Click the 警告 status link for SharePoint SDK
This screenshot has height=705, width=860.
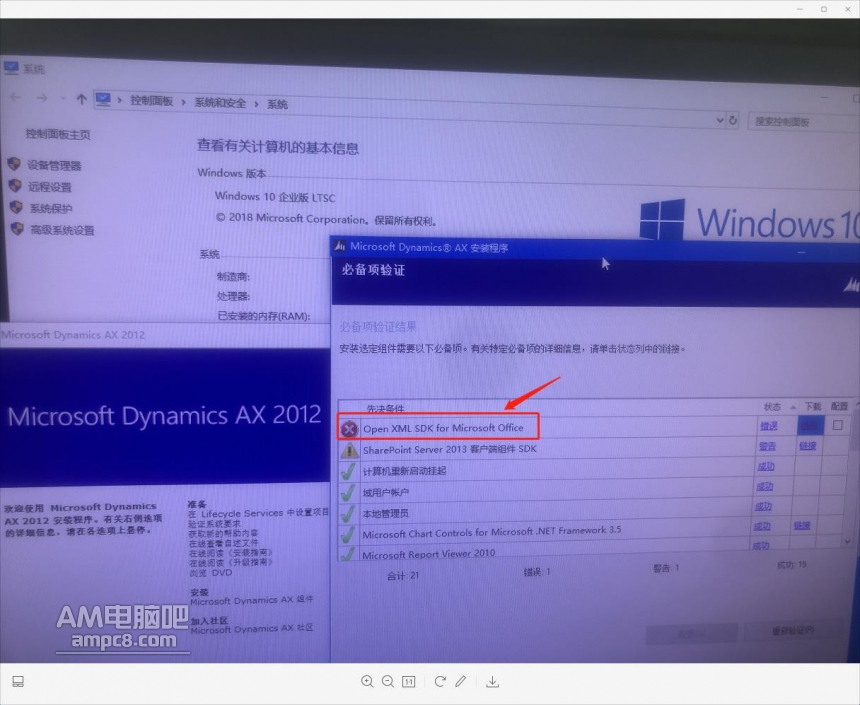click(767, 446)
